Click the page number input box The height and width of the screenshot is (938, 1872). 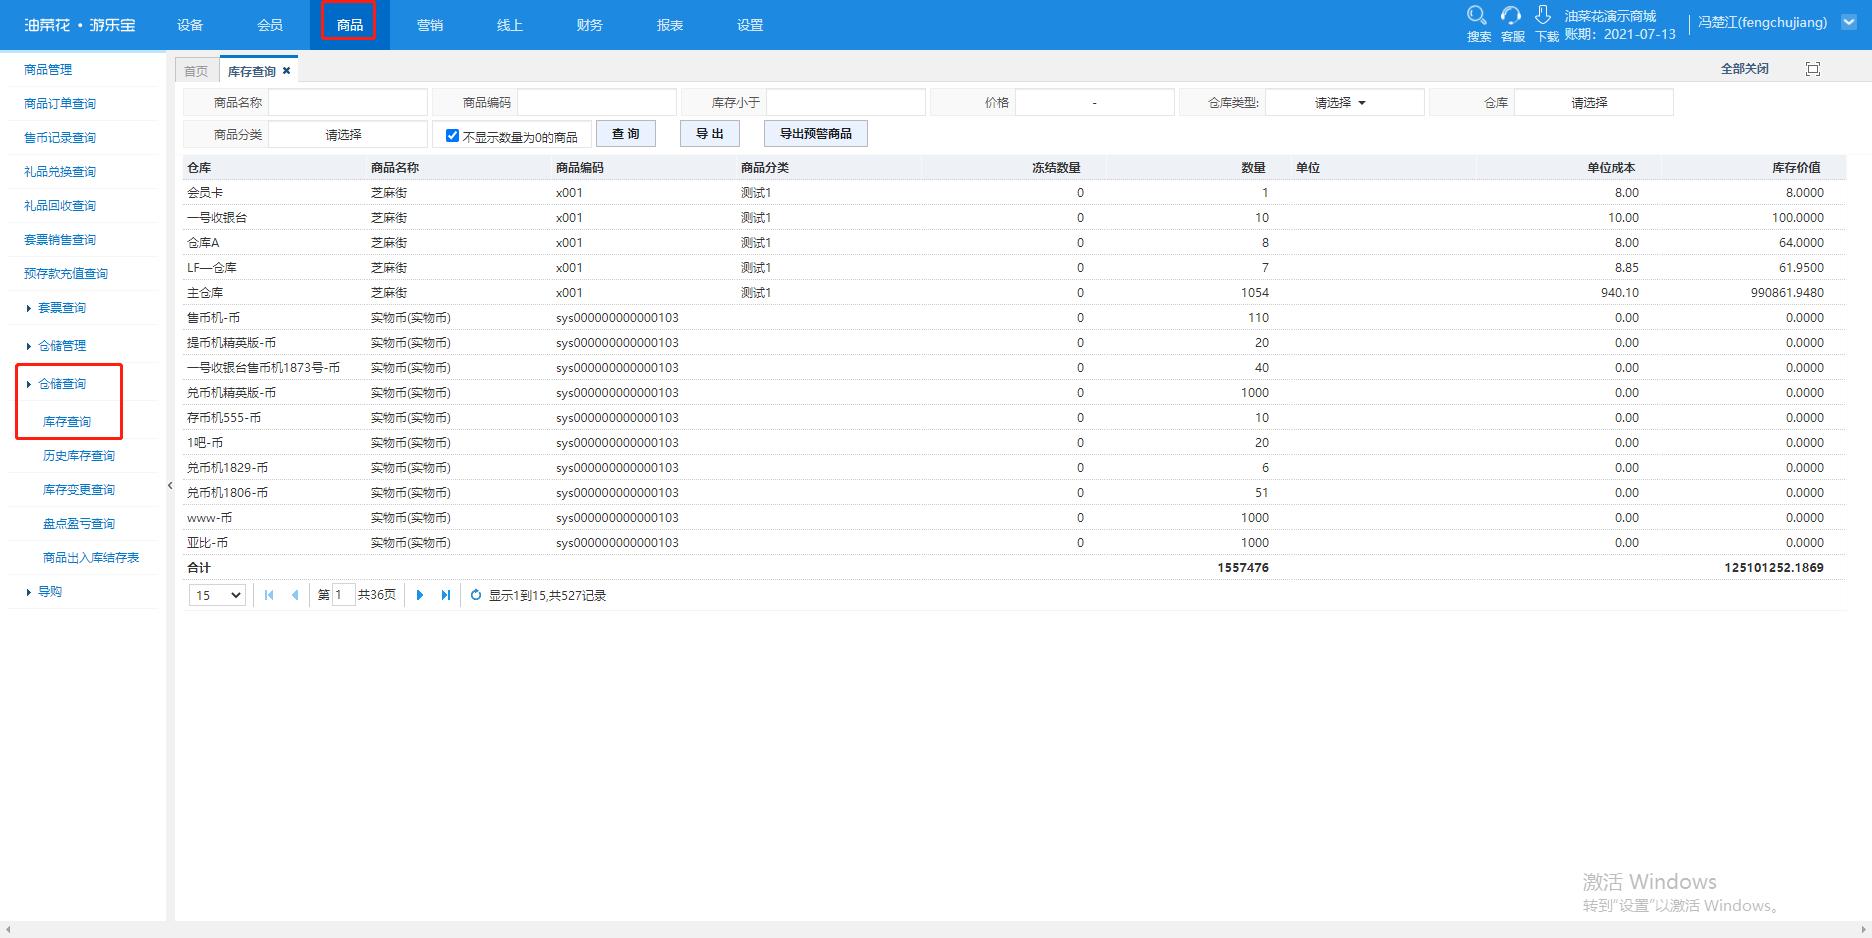[x=343, y=595]
